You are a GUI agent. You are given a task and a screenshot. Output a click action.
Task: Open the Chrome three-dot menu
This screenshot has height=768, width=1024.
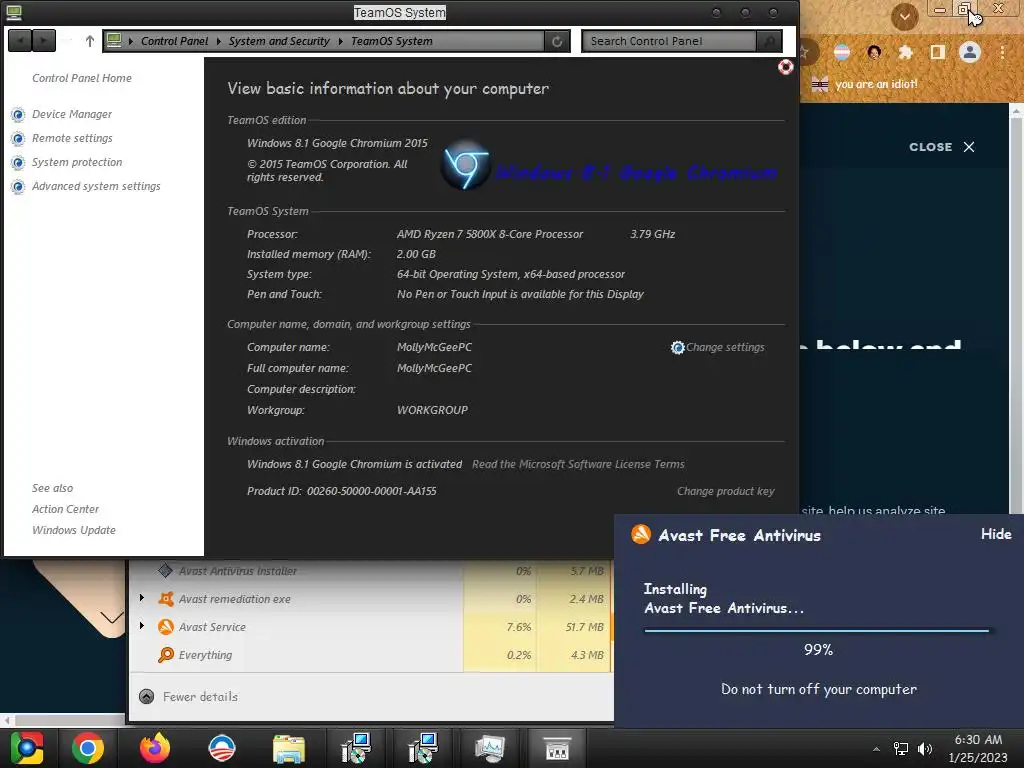[1002, 52]
